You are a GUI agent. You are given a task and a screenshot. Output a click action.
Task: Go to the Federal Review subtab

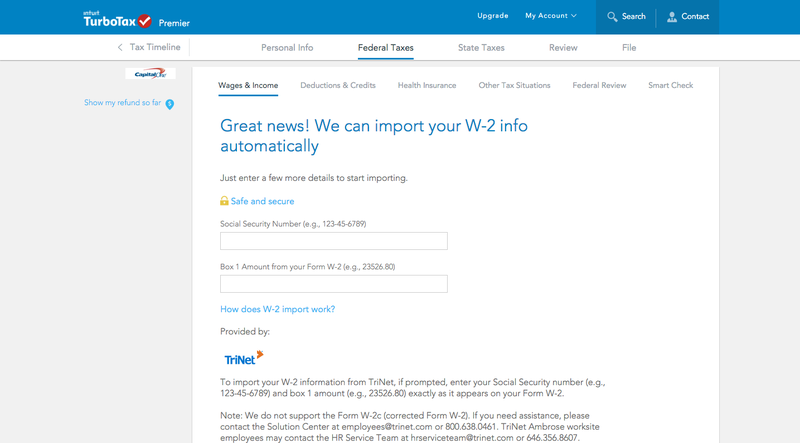[599, 85]
